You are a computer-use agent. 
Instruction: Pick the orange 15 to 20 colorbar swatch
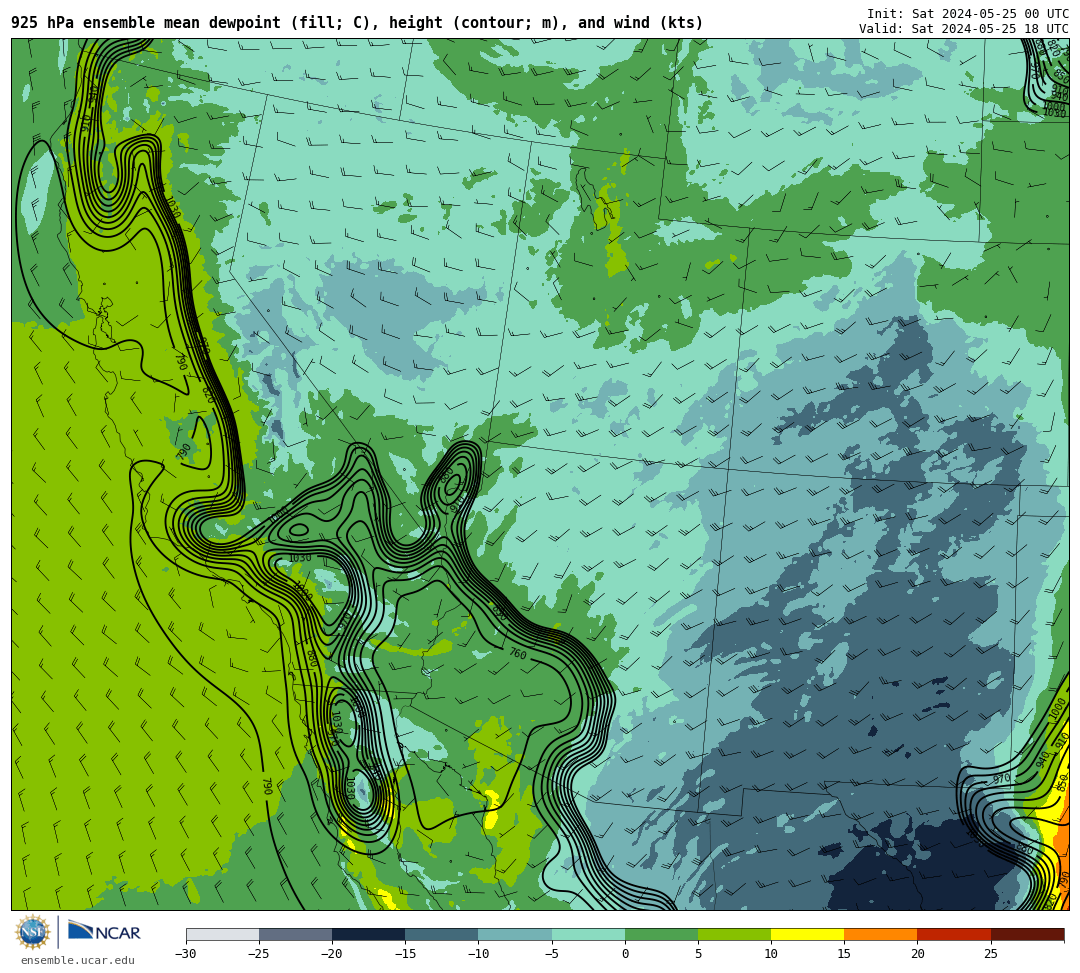pos(881,934)
